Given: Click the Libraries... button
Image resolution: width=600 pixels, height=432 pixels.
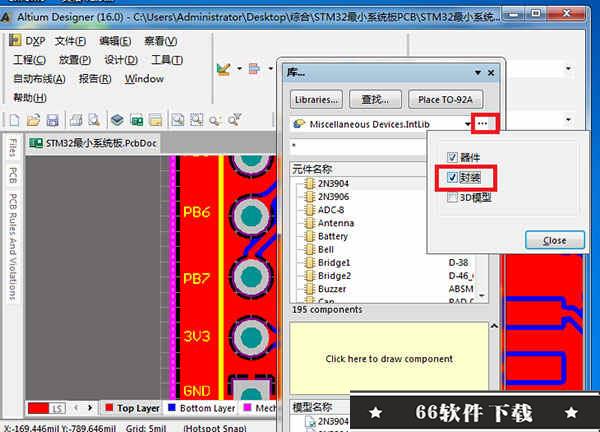Looking at the screenshot, I should (316, 100).
